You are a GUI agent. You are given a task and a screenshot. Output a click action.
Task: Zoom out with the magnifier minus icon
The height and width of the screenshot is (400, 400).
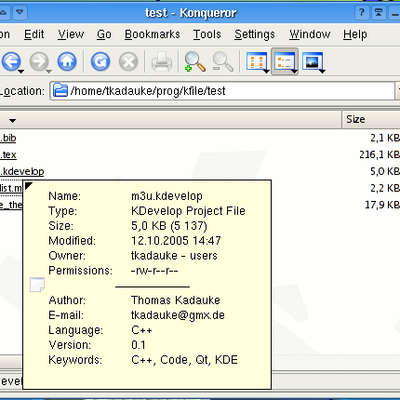tap(223, 61)
